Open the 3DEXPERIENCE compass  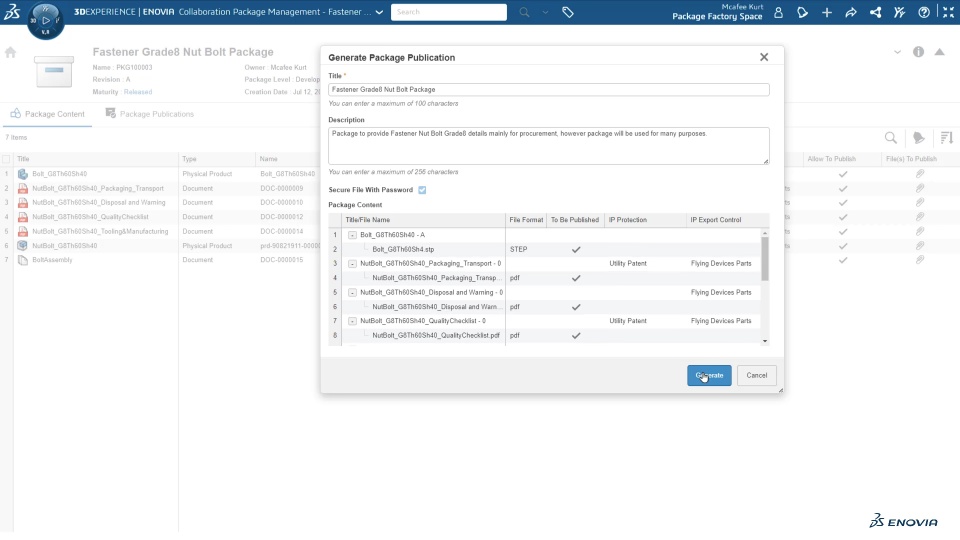click(x=46, y=20)
